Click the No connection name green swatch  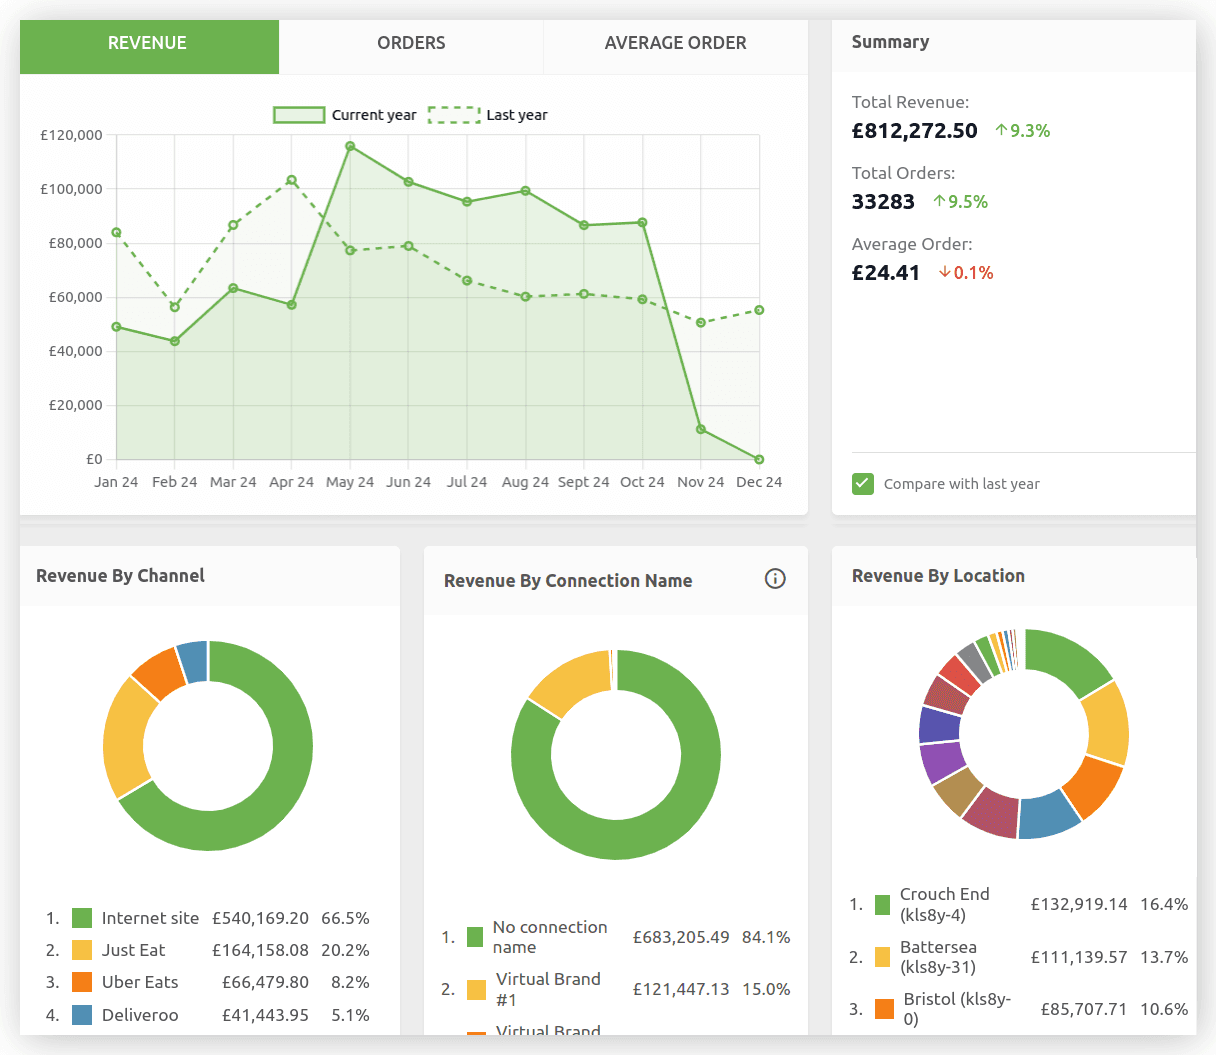point(475,937)
